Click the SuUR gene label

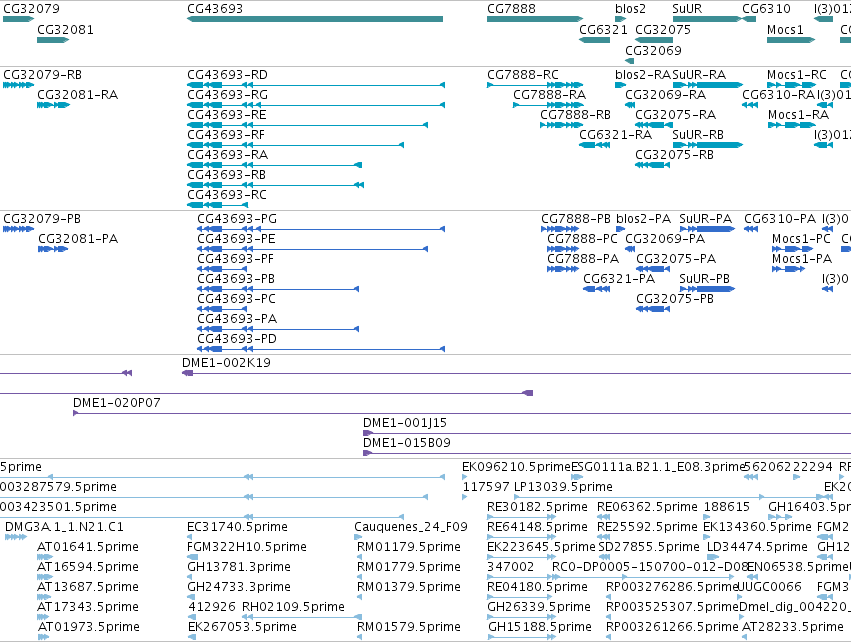687,9
